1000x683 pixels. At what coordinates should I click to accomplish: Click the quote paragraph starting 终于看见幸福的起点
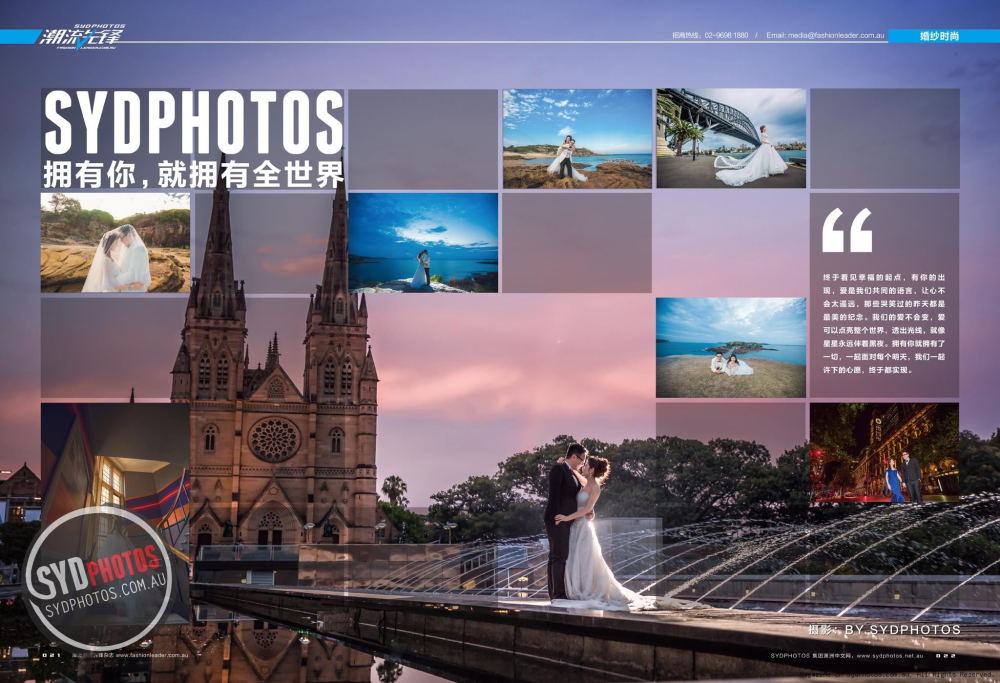coord(884,323)
